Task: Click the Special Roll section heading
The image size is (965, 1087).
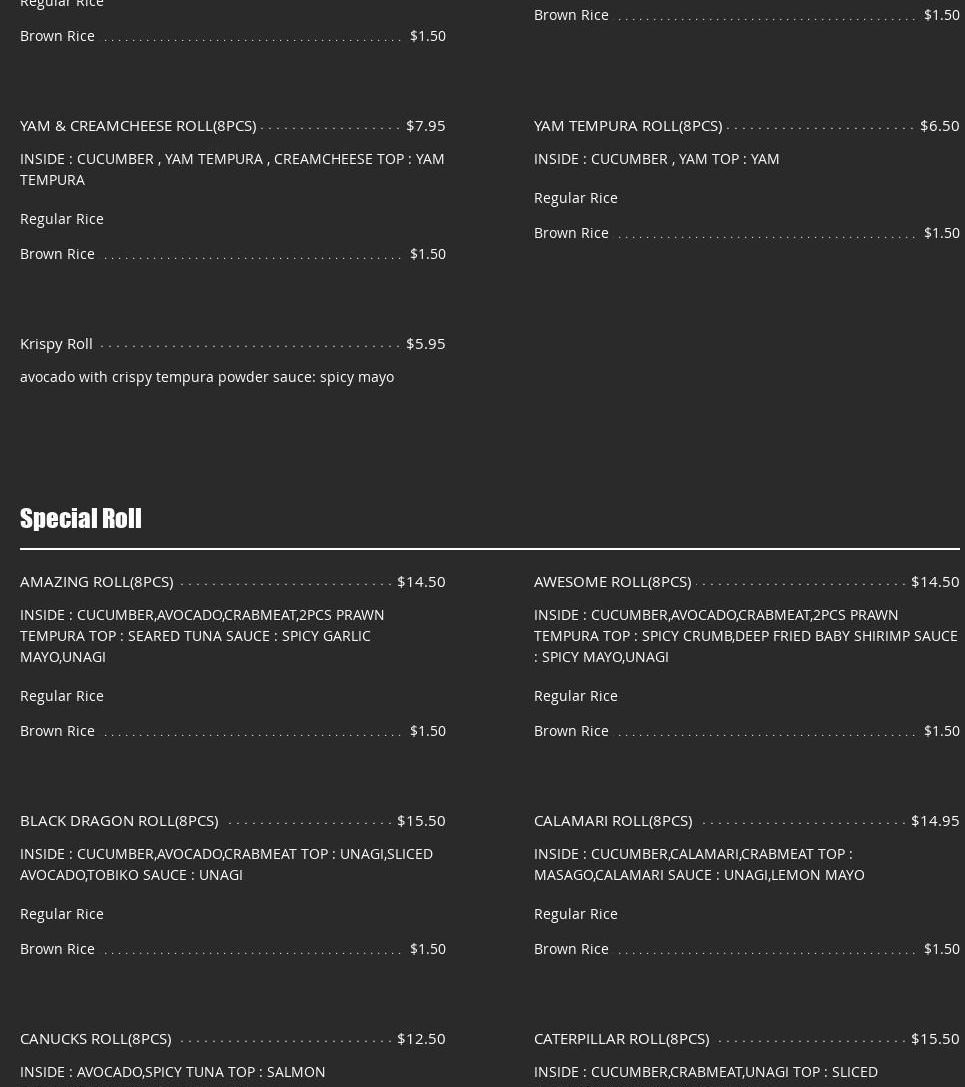Action: (81, 518)
